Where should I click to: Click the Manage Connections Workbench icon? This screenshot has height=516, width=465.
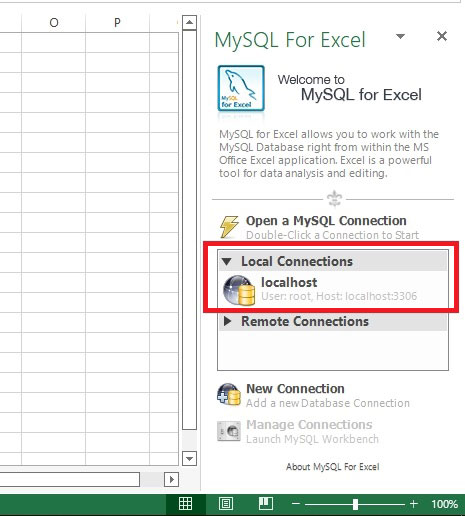[229, 431]
